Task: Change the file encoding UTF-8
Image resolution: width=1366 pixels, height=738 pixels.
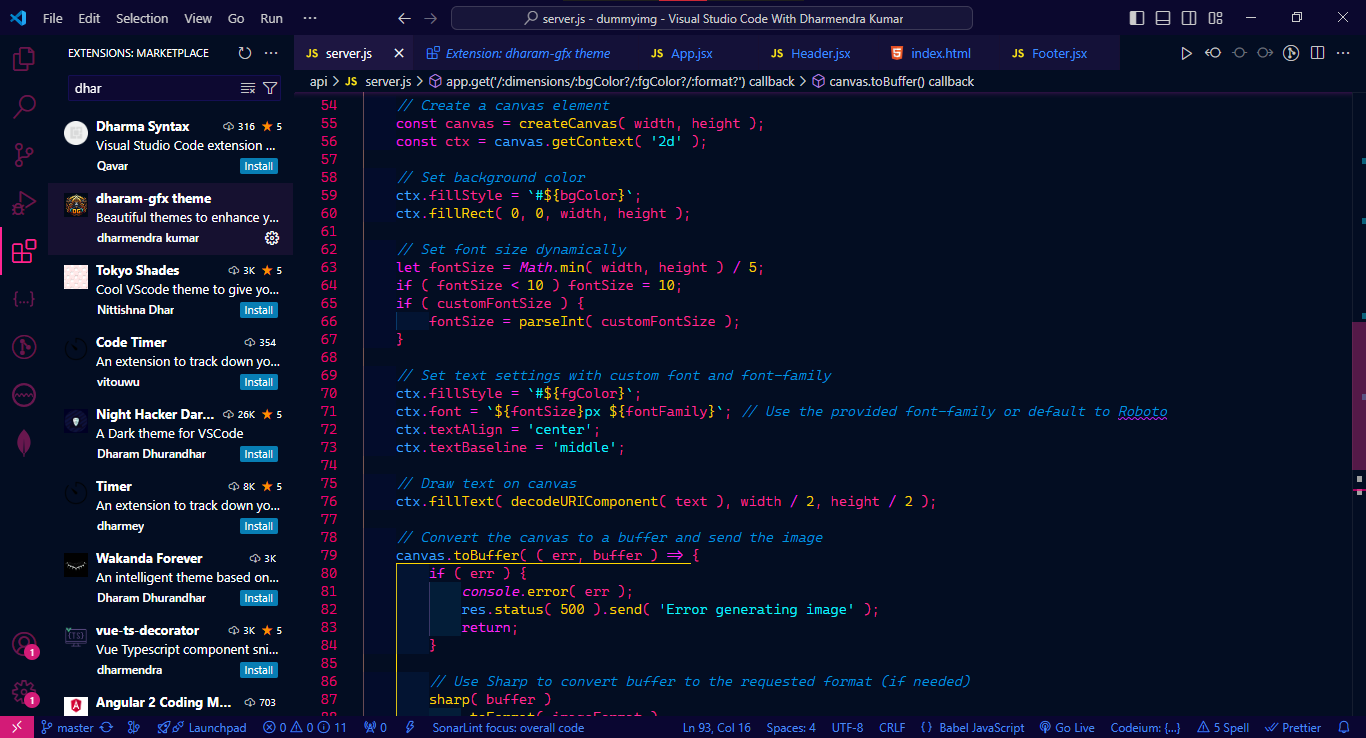Action: click(848, 728)
